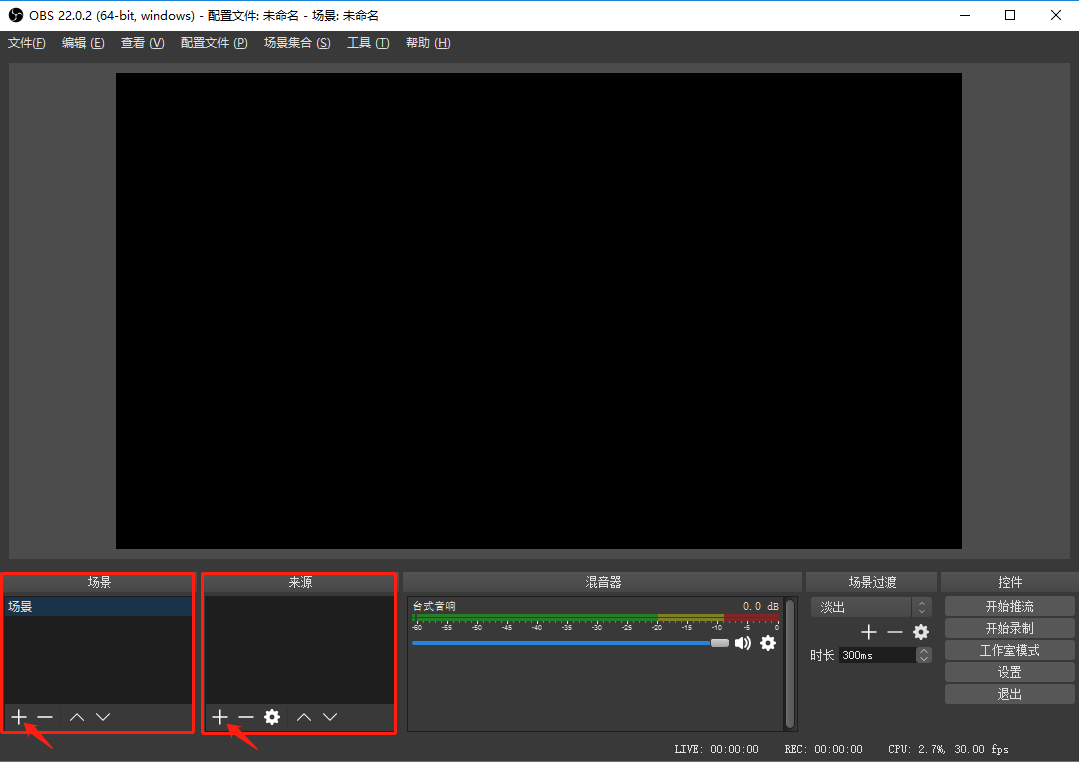
Task: Mute the 台式音响 speaker icon
Action: 743,643
